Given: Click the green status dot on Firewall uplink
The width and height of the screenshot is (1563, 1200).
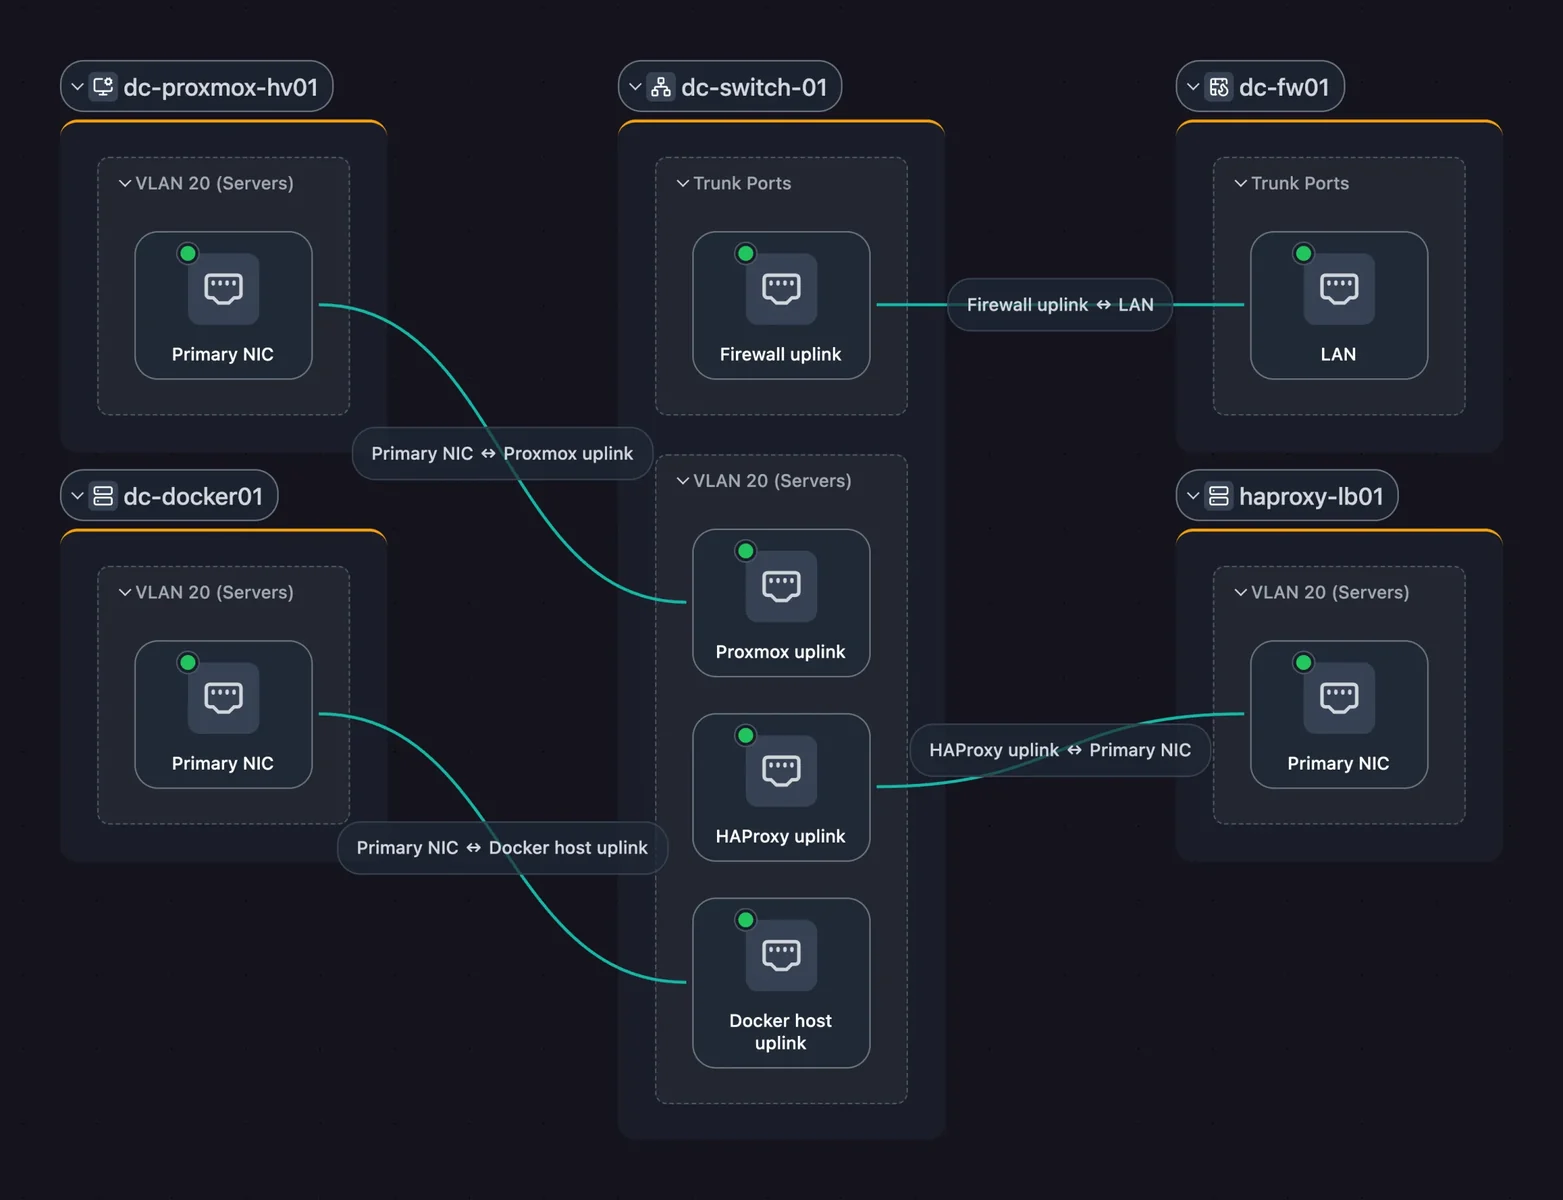Looking at the screenshot, I should click(745, 253).
